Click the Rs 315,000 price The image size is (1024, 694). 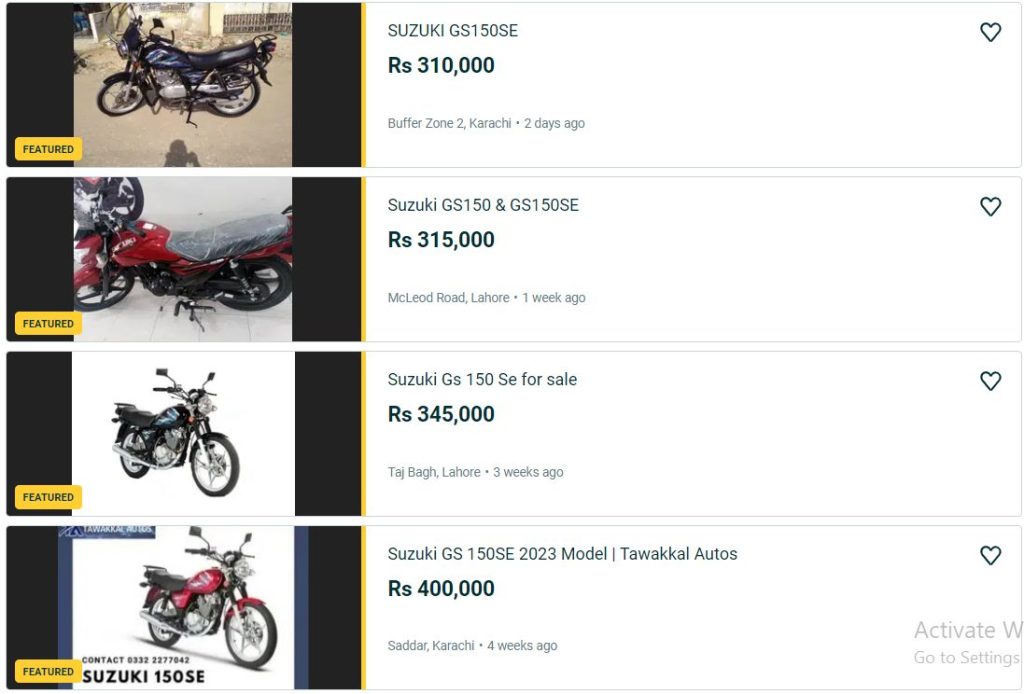pos(441,240)
